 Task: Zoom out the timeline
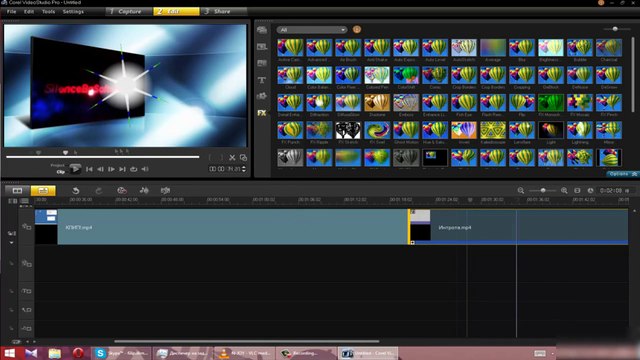pyautogui.click(x=521, y=191)
